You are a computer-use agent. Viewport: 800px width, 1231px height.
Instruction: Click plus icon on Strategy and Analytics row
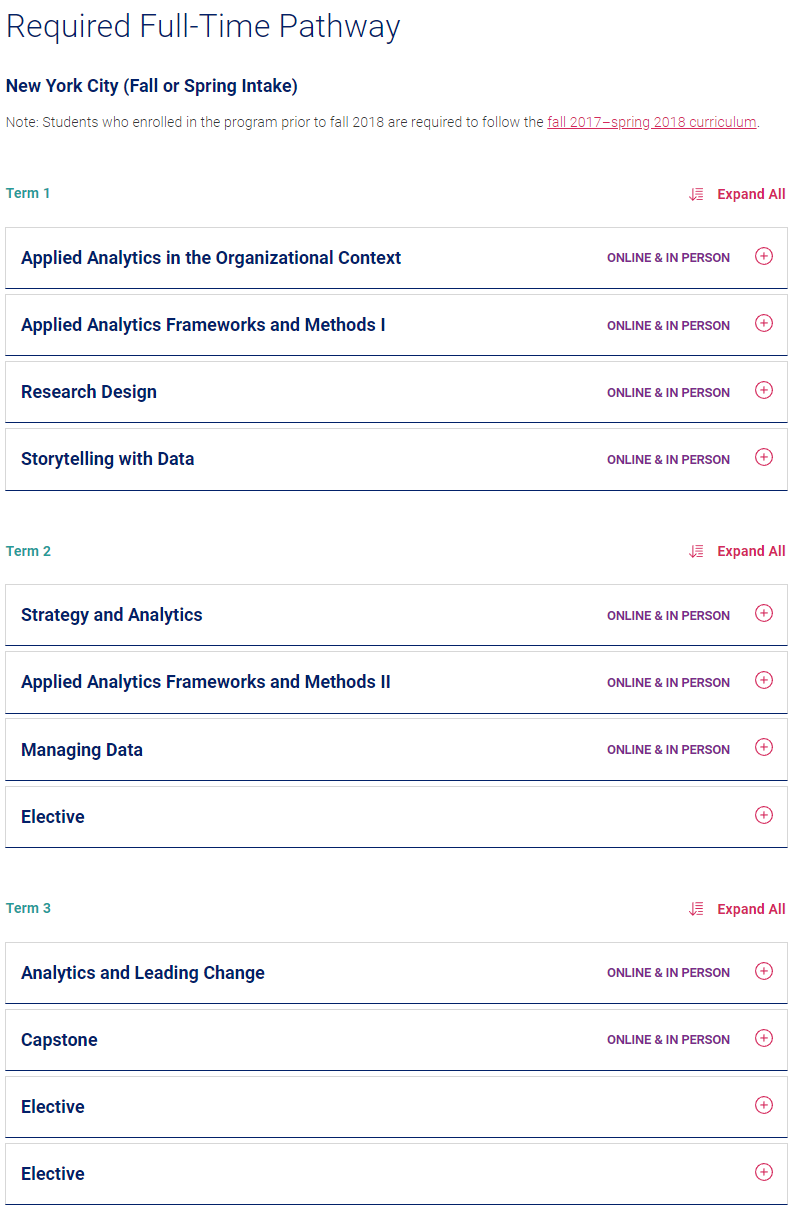coord(764,613)
